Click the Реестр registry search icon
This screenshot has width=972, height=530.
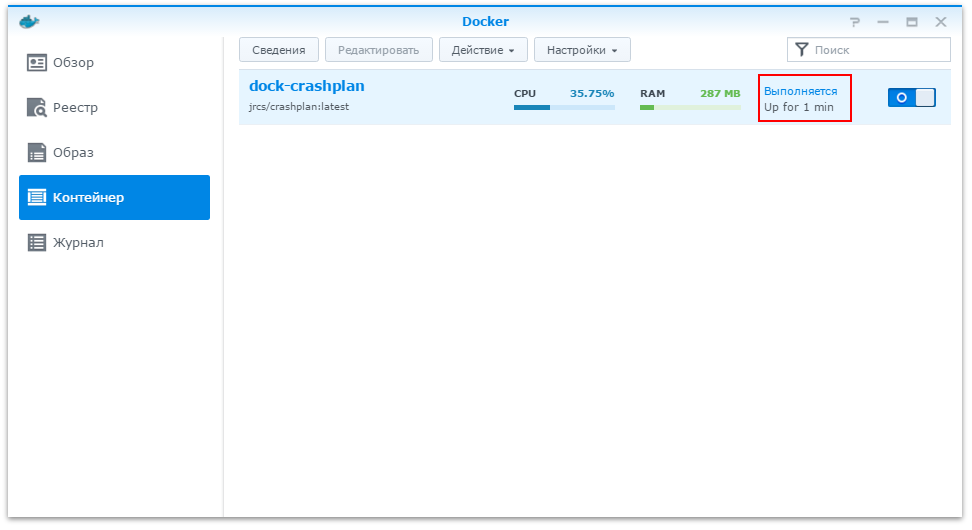(x=37, y=107)
